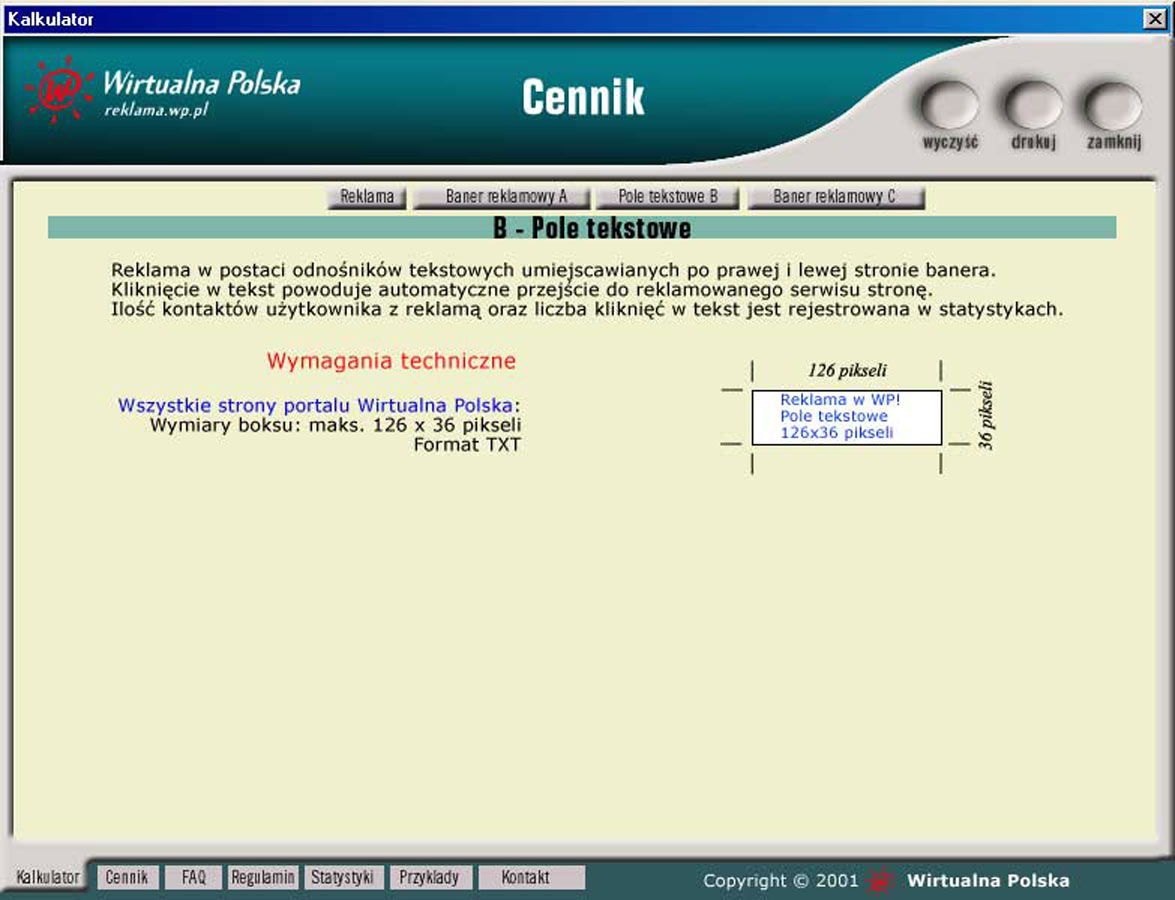1175x900 pixels.
Task: Open the FAQ tab
Action: tap(193, 877)
